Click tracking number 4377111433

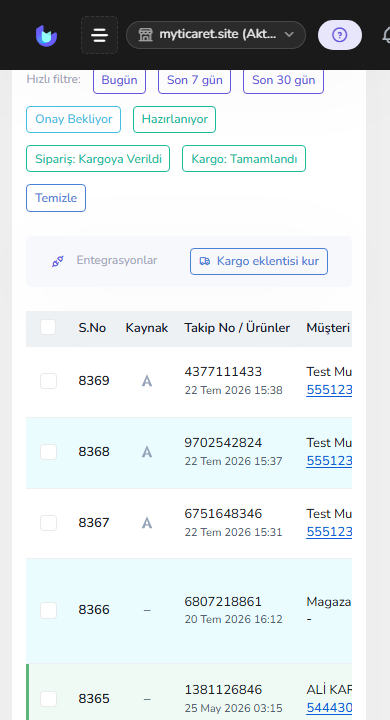[223, 371]
